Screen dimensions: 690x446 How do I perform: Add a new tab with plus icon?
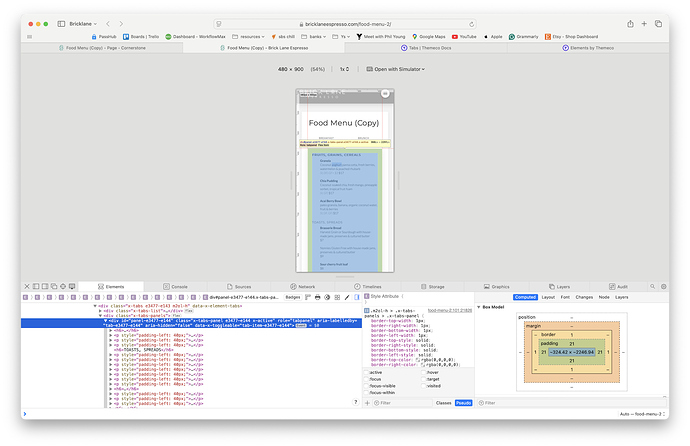(644, 24)
